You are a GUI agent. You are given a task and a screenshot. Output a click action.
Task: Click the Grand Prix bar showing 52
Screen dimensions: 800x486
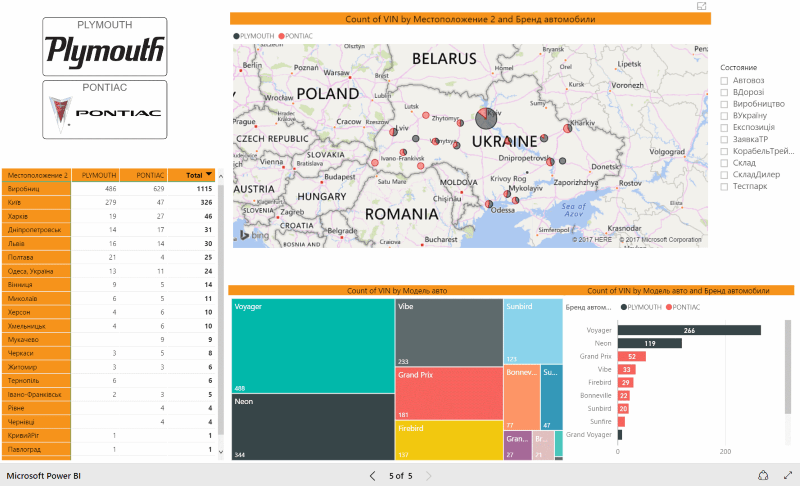click(x=632, y=356)
